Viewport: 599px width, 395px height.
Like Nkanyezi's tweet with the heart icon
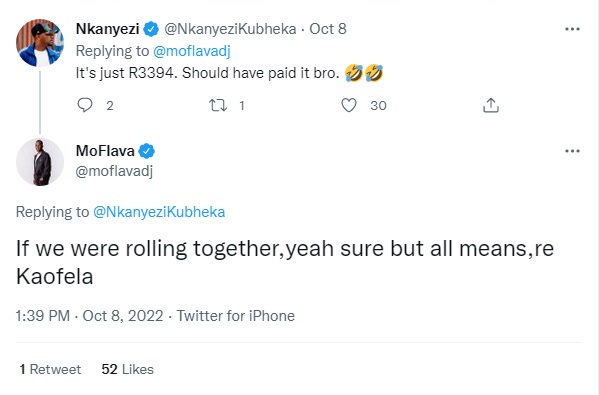click(349, 105)
